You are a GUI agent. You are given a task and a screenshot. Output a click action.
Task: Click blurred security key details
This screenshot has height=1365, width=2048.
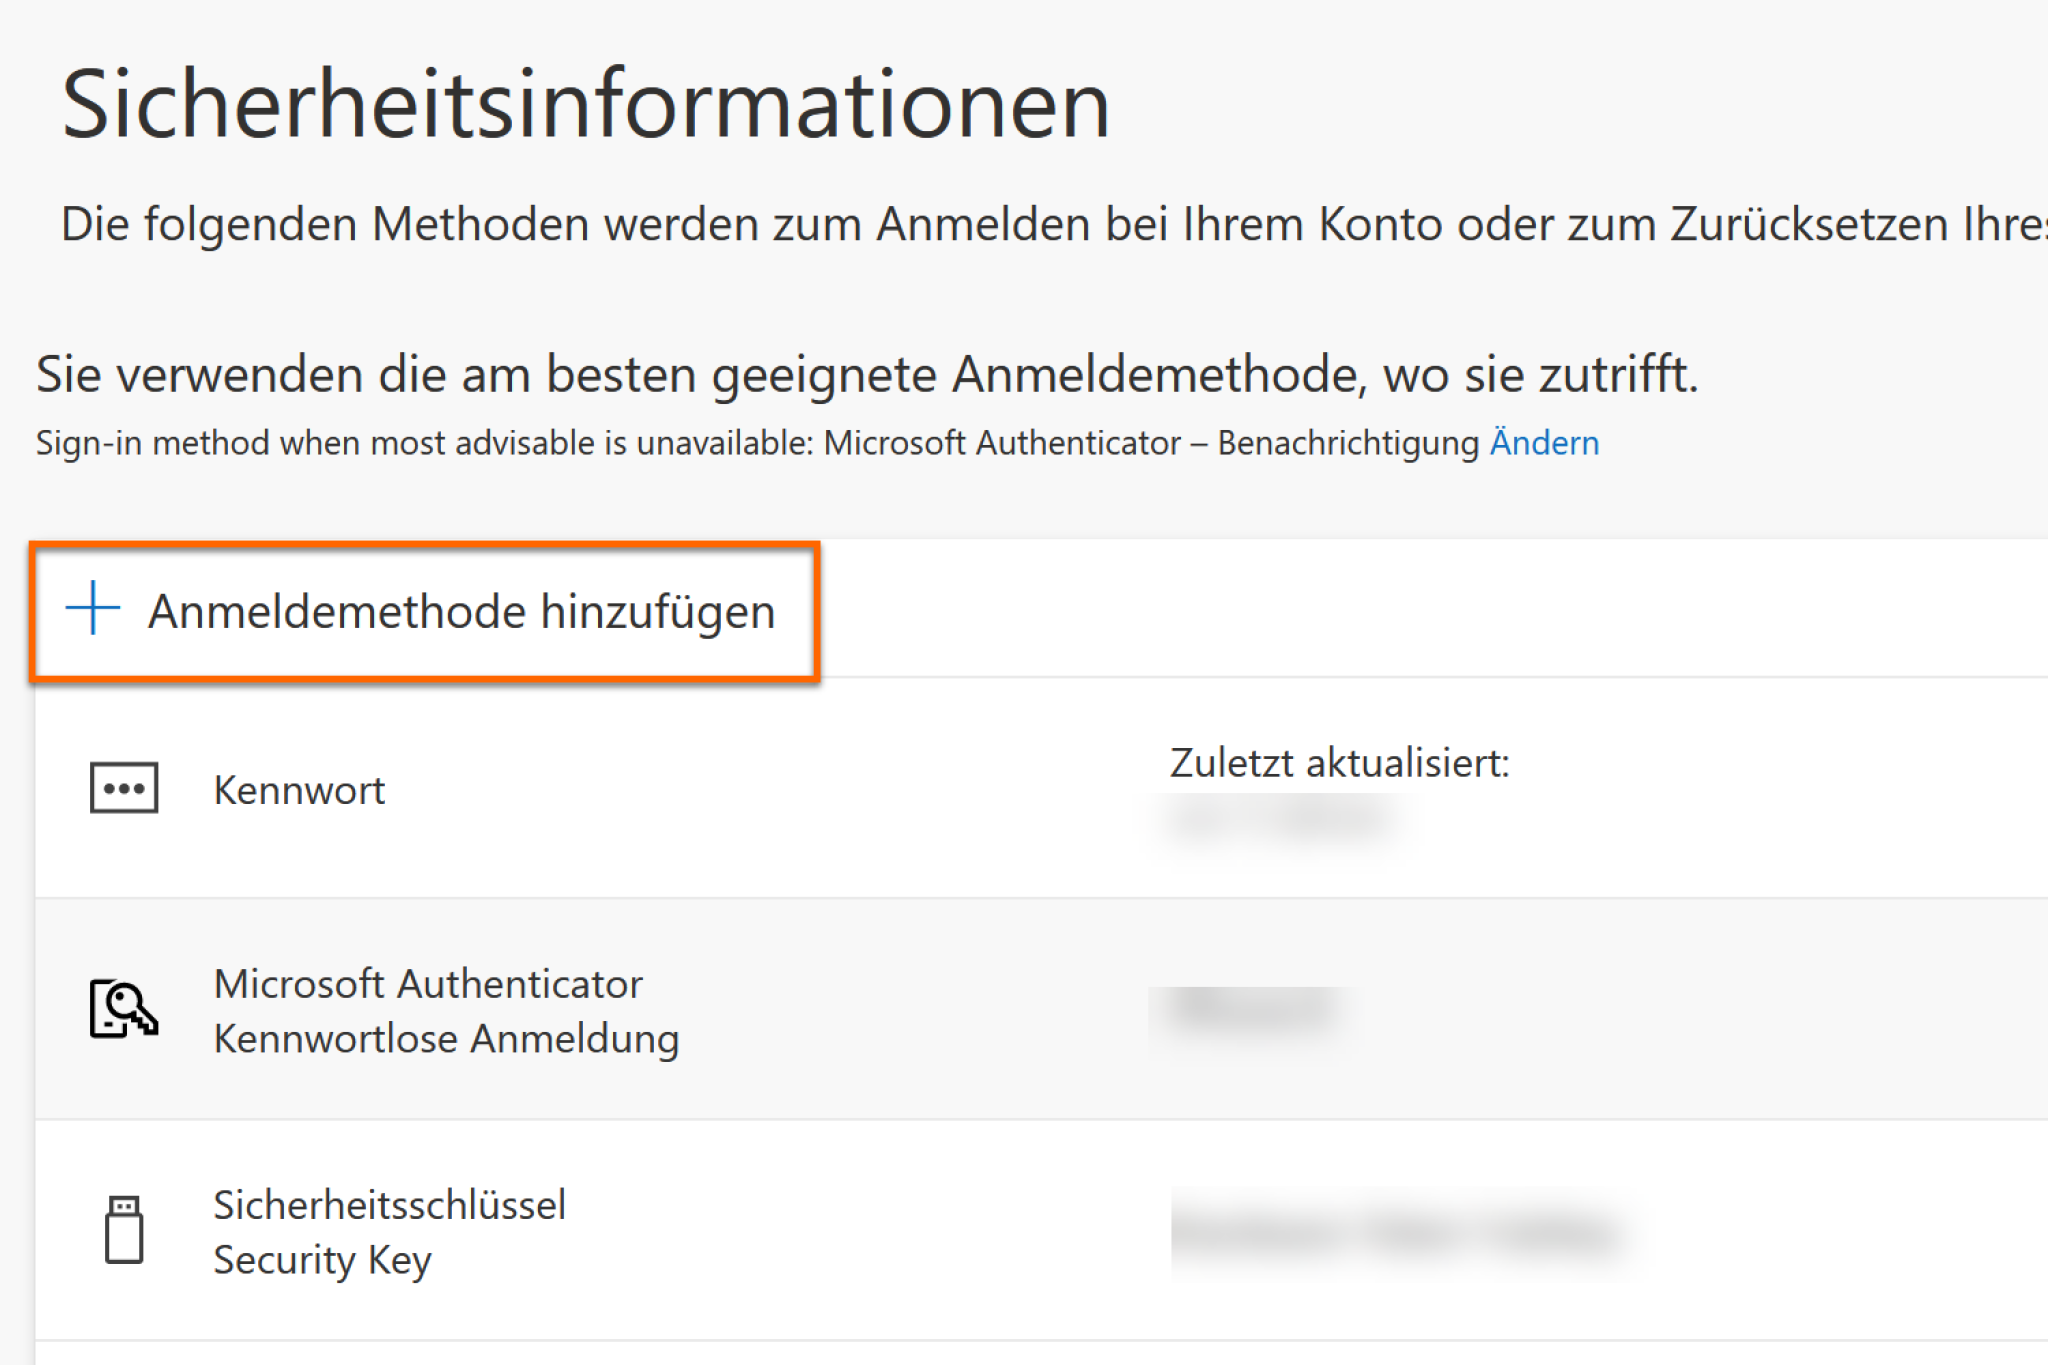[x=1398, y=1233]
